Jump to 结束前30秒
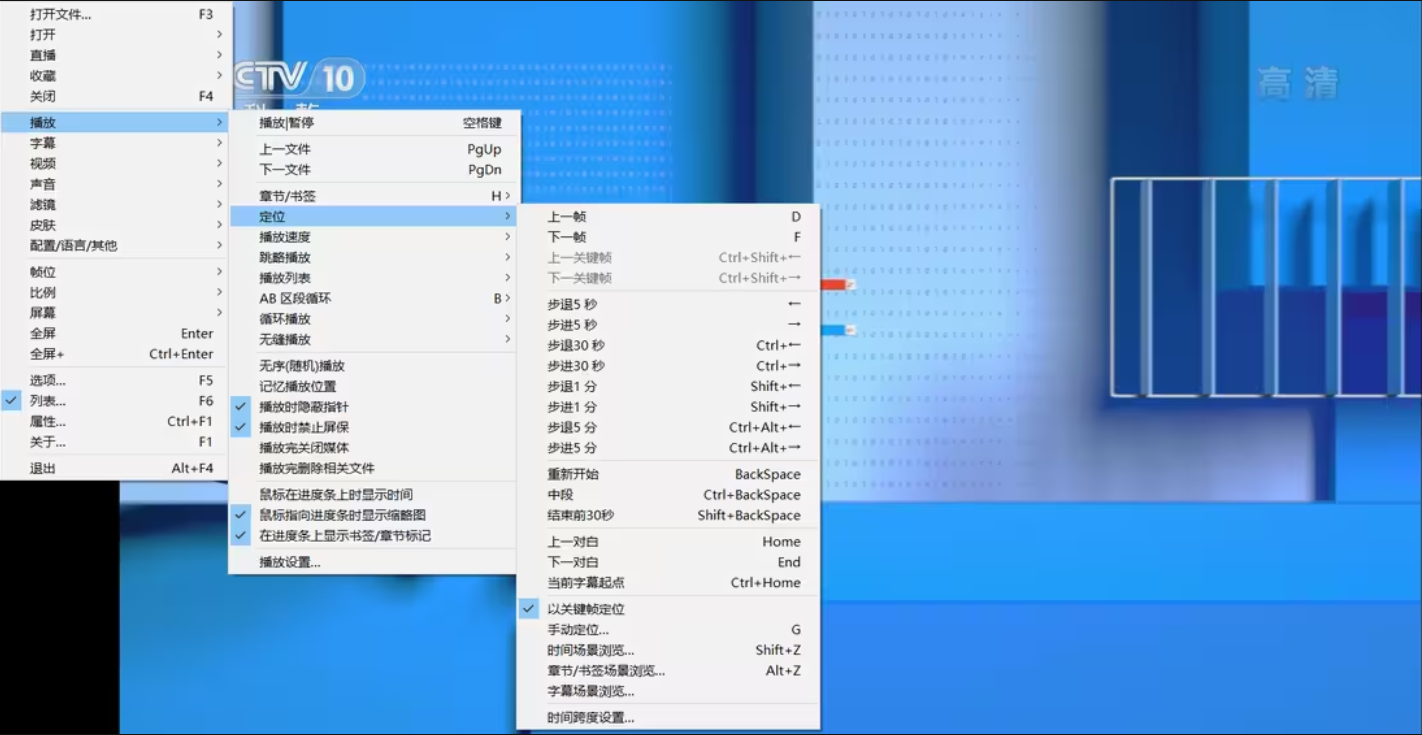Screen dimensions: 1422x735 [x=668, y=516]
